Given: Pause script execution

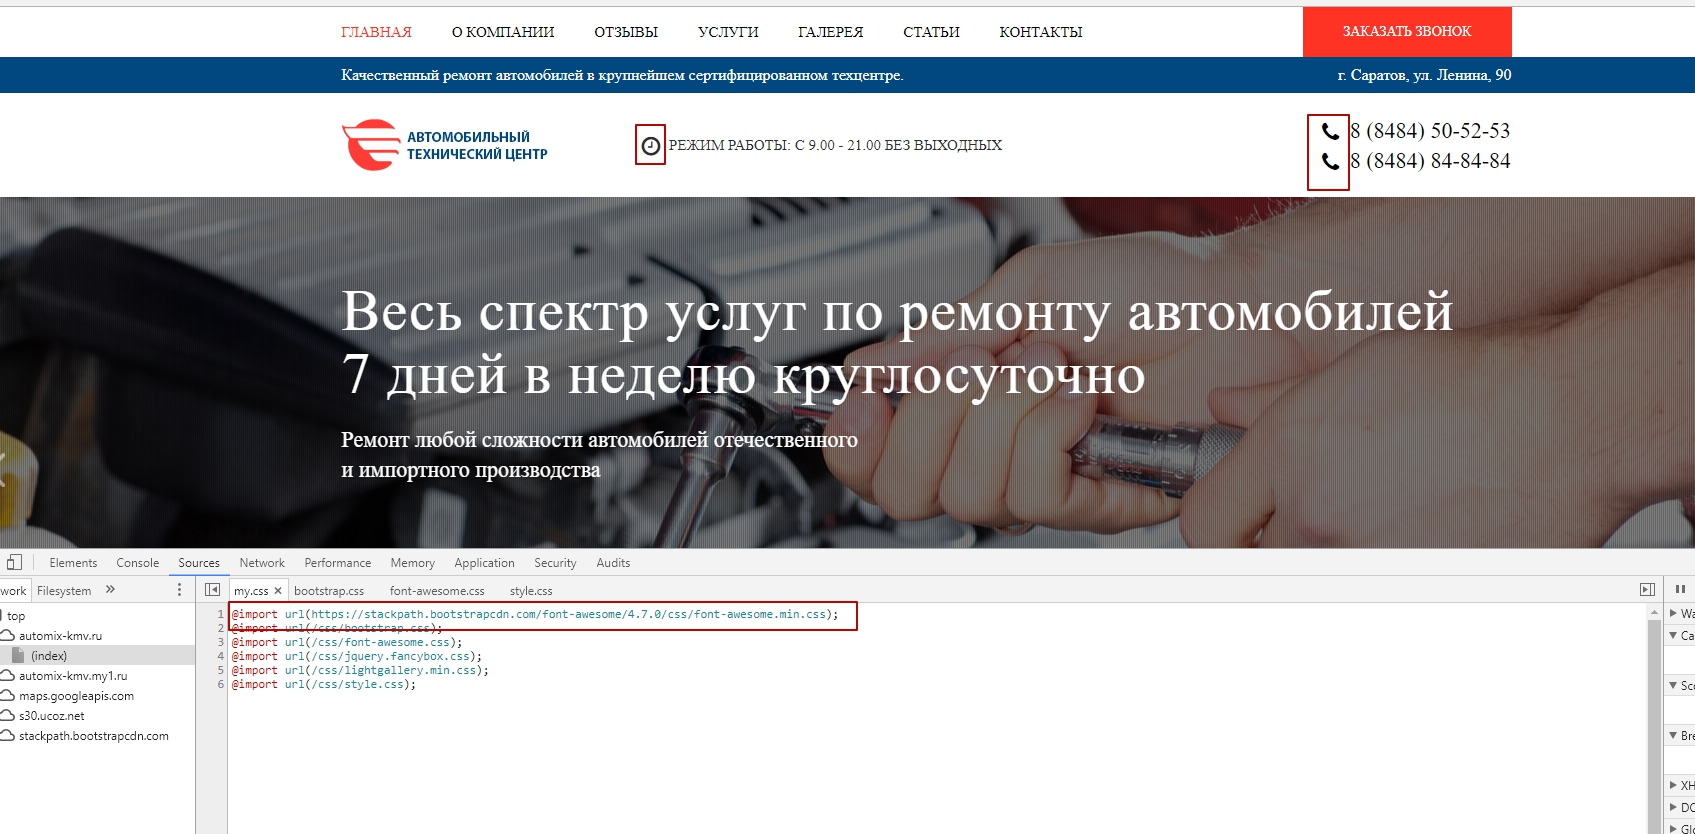Looking at the screenshot, I should click(x=1680, y=590).
